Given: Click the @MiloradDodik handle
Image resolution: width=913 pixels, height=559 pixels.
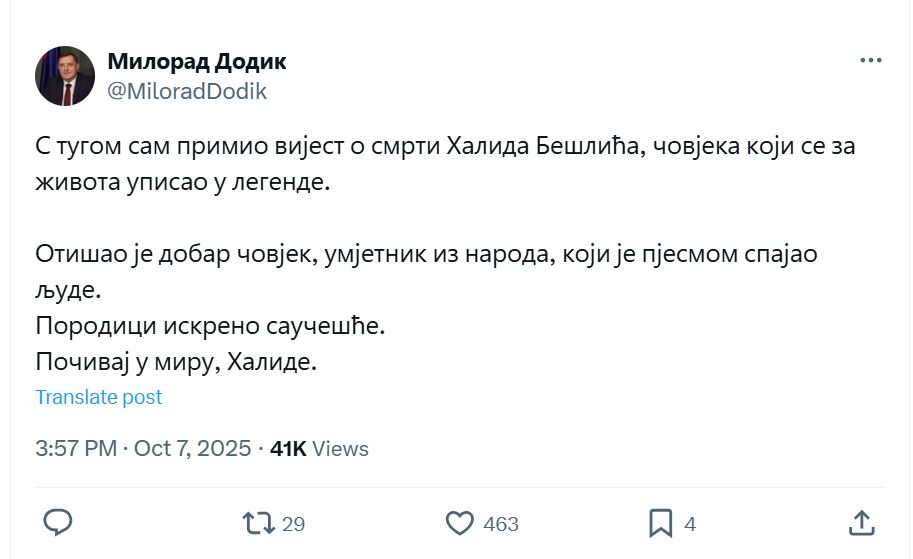Looking at the screenshot, I should [x=187, y=91].
